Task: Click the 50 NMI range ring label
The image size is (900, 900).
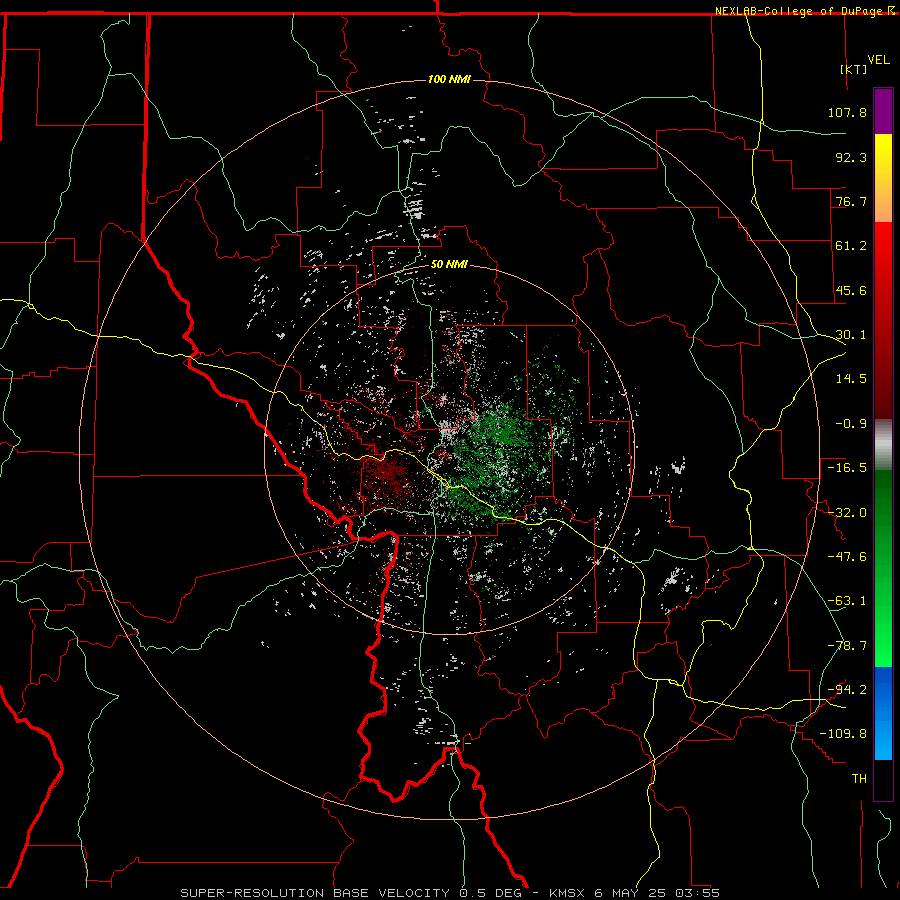Action: tap(449, 264)
